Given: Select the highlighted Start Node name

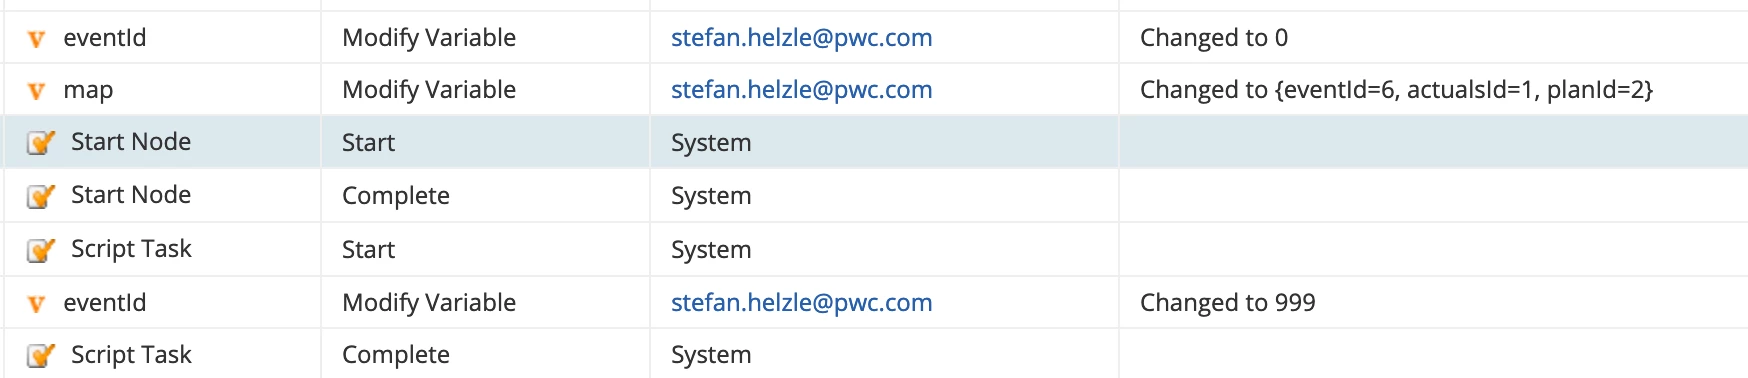Looking at the screenshot, I should pyautogui.click(x=131, y=142).
